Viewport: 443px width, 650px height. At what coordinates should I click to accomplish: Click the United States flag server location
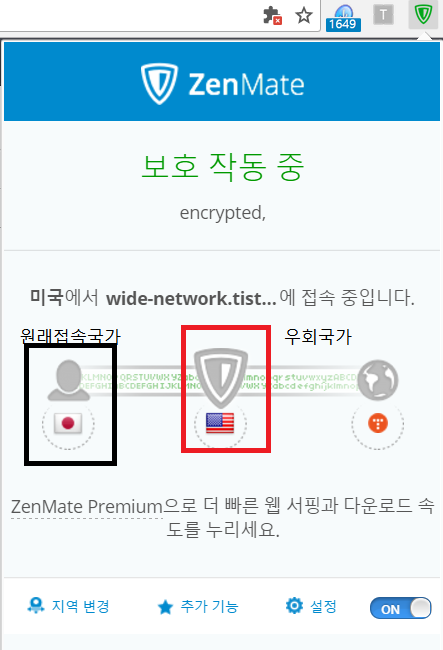(x=220, y=423)
